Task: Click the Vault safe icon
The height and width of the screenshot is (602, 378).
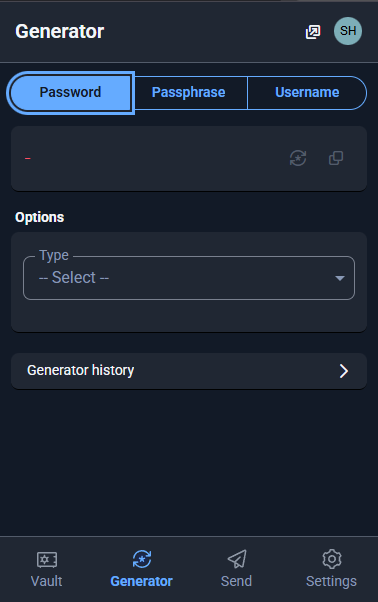Action: pyautogui.click(x=47, y=559)
